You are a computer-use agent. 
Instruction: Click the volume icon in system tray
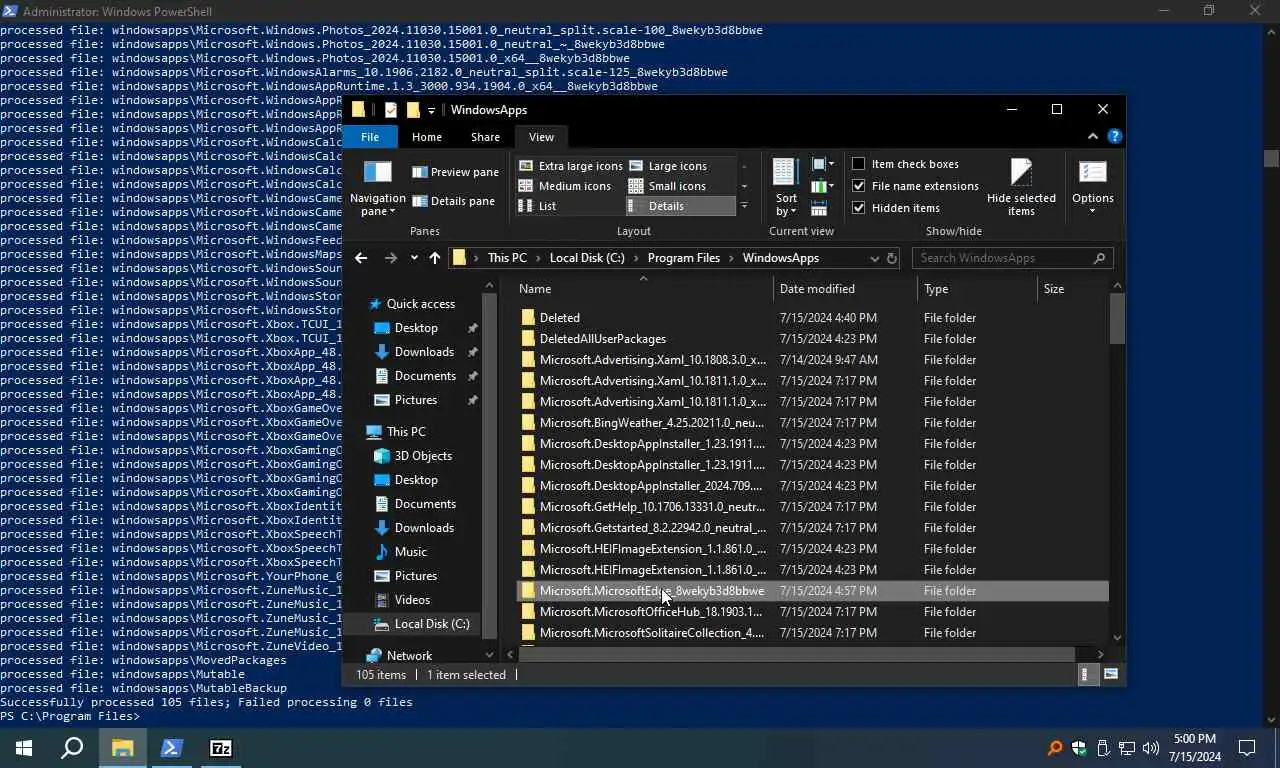(1150, 748)
